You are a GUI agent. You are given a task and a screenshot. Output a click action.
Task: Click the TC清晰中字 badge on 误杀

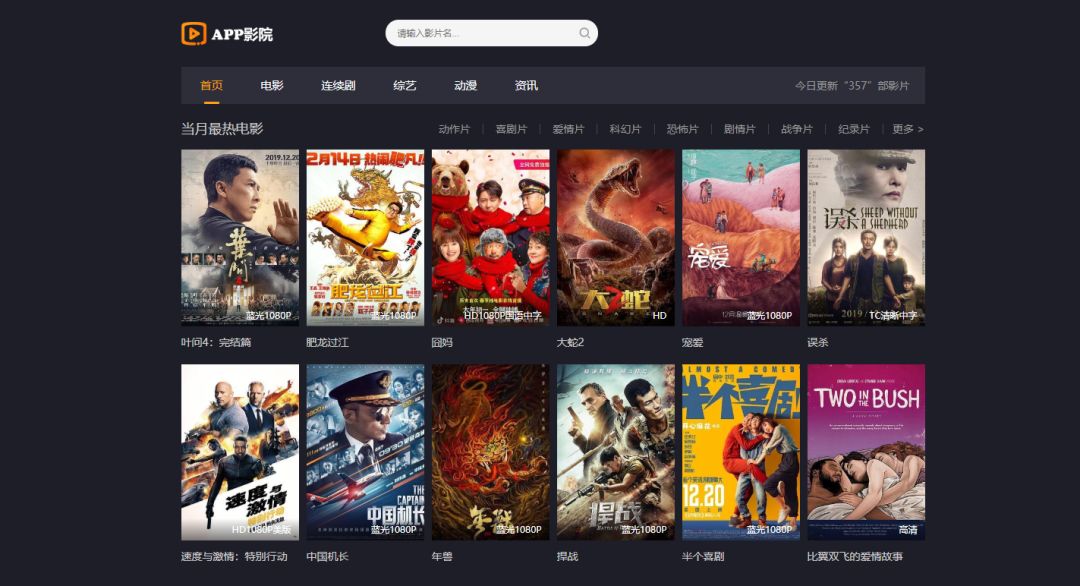893,315
